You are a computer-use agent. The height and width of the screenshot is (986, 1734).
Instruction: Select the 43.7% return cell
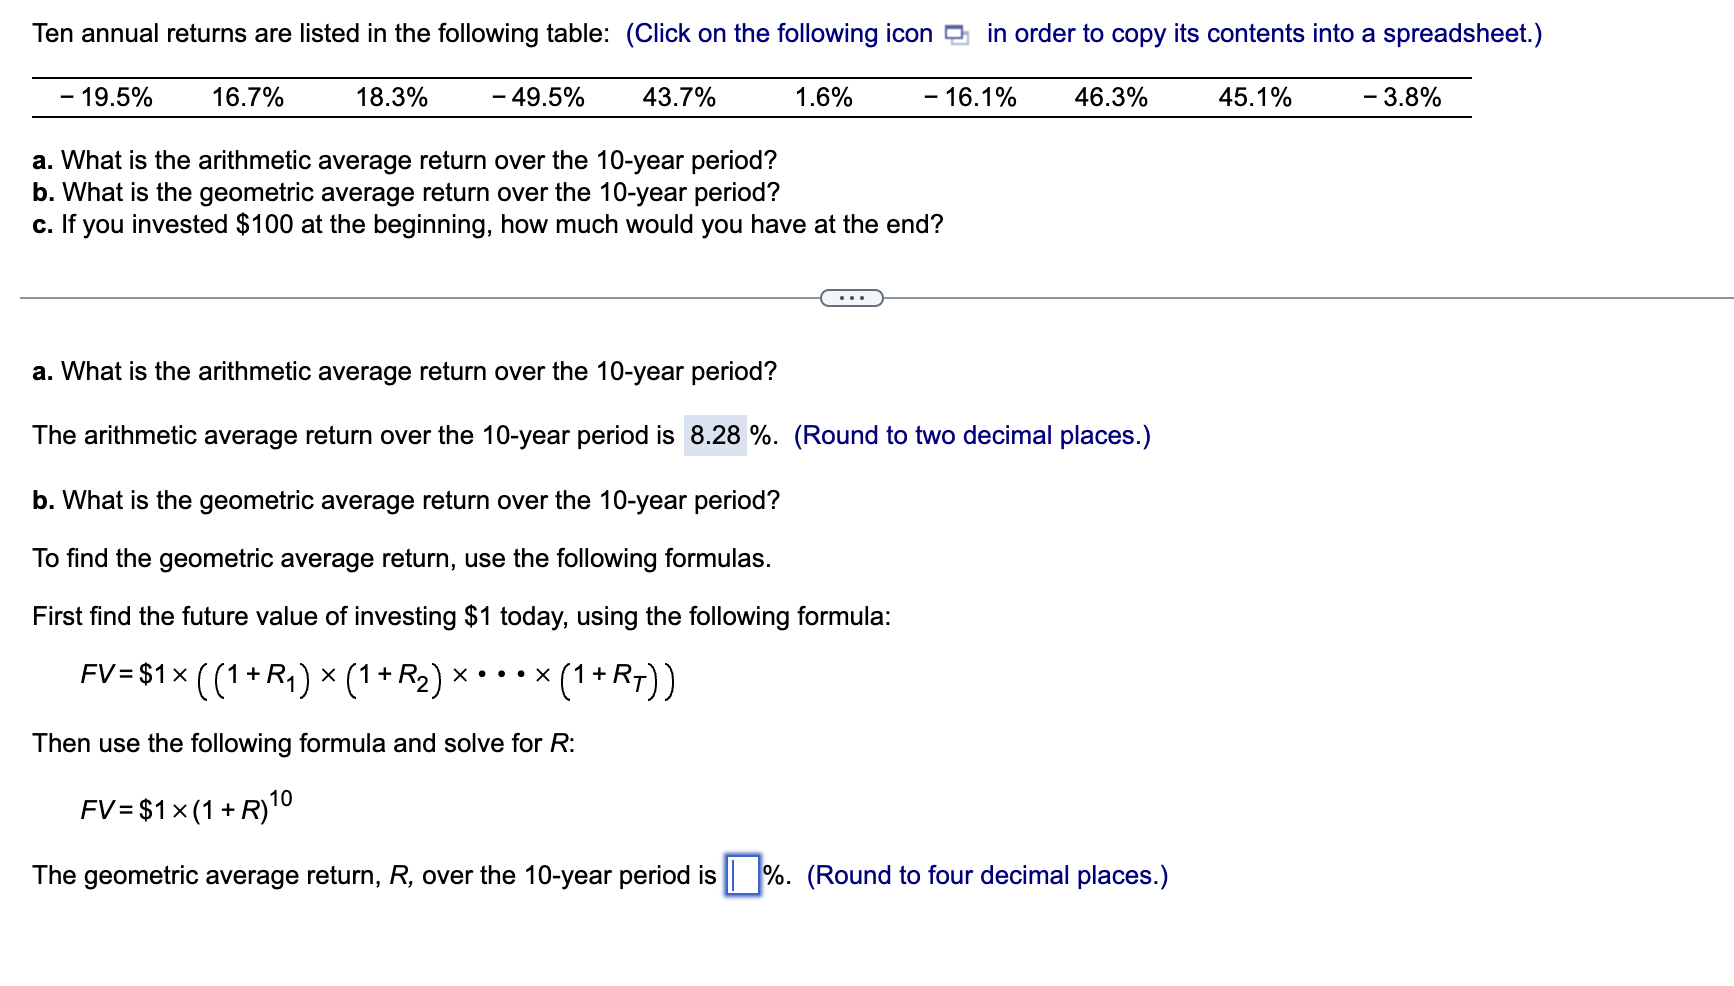[x=678, y=96]
